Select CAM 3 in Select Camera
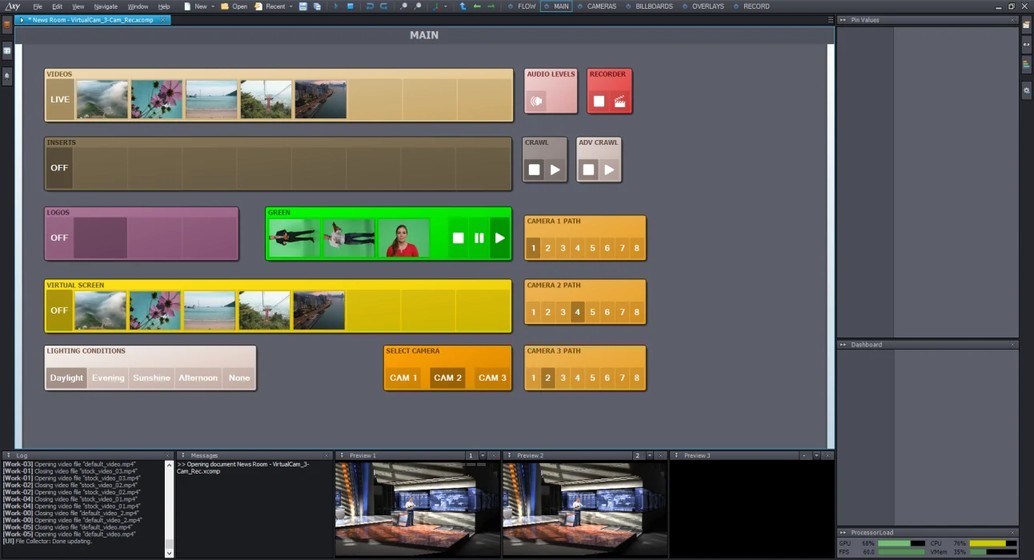Viewport: 1034px width, 560px height. 491,377
